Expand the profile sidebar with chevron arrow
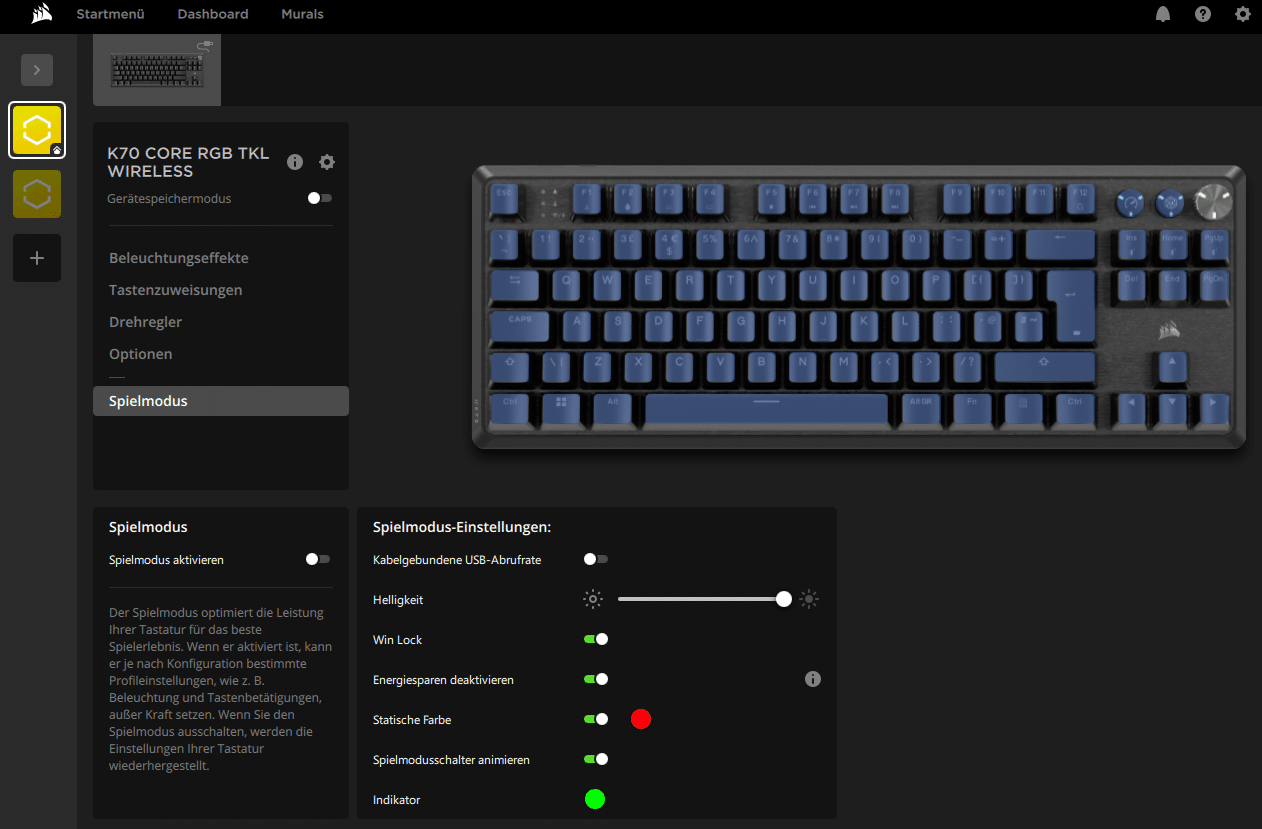The height and width of the screenshot is (829, 1262). (37, 70)
